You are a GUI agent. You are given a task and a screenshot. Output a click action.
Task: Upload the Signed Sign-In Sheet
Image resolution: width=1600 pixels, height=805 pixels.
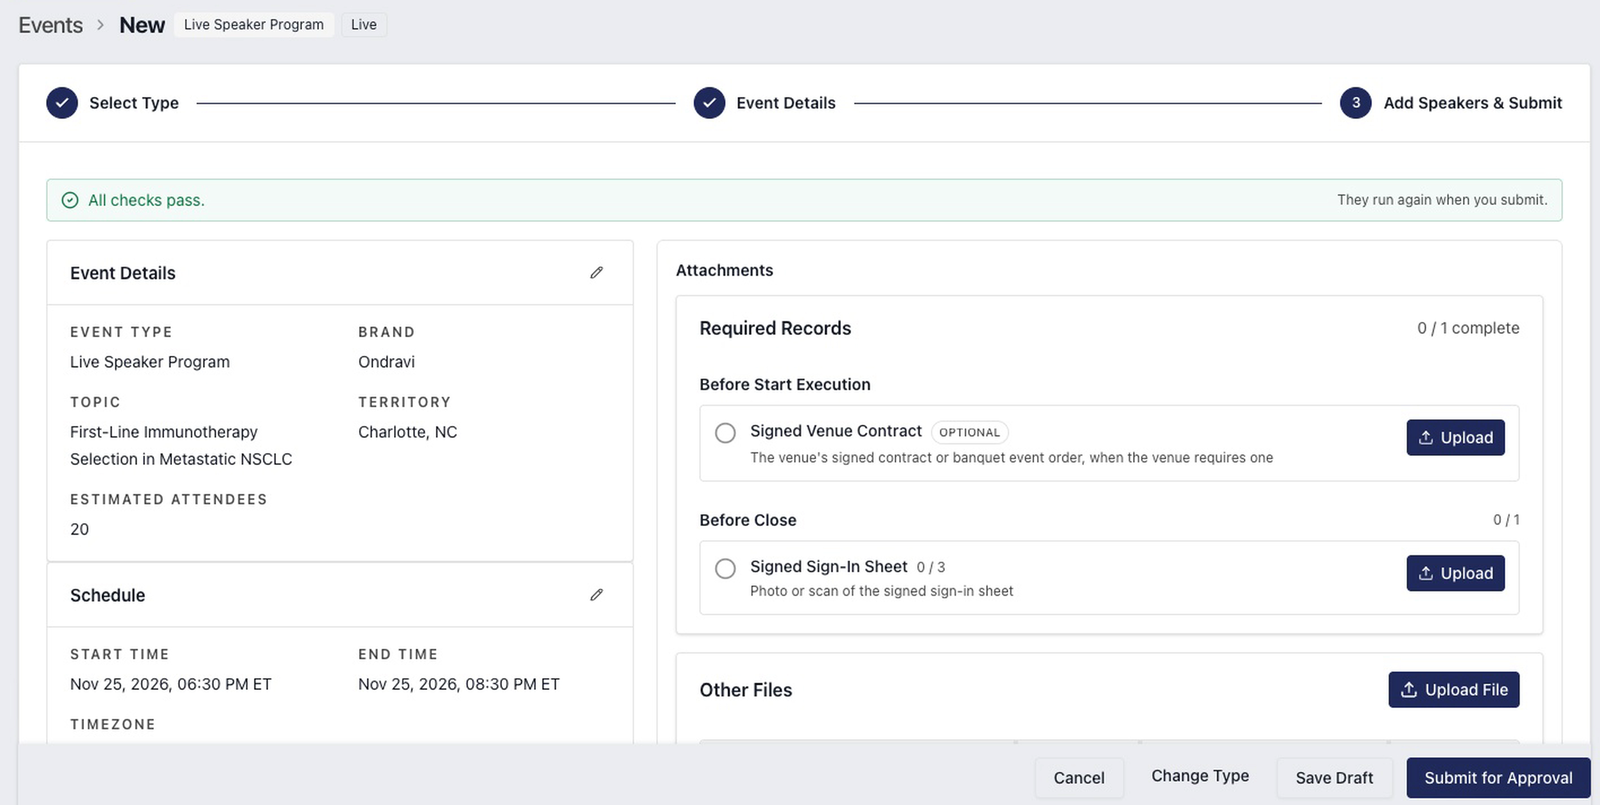(1455, 573)
